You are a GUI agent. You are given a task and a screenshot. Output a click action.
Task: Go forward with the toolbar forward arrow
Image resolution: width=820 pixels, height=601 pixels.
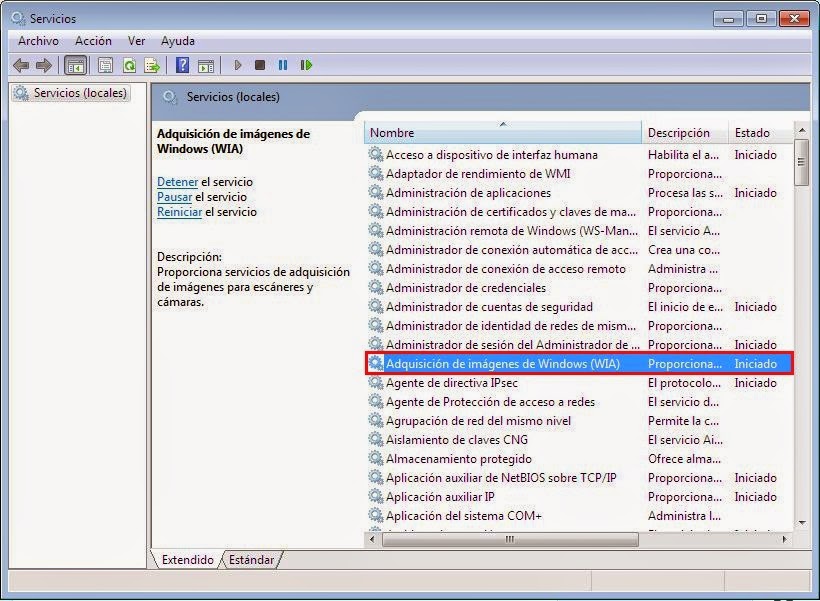44,65
